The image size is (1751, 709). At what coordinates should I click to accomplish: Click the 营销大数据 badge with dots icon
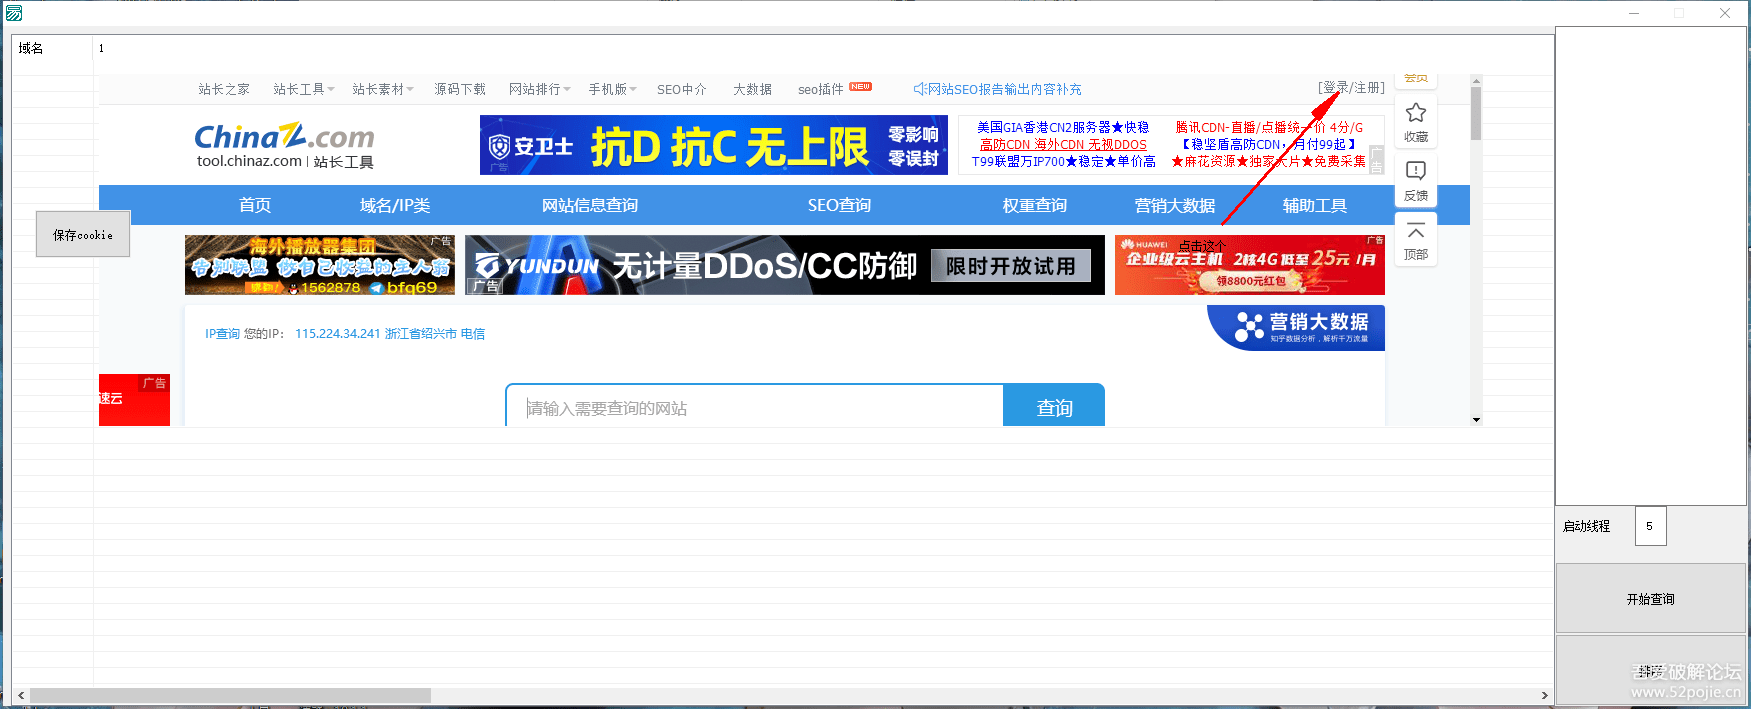(x=1296, y=328)
